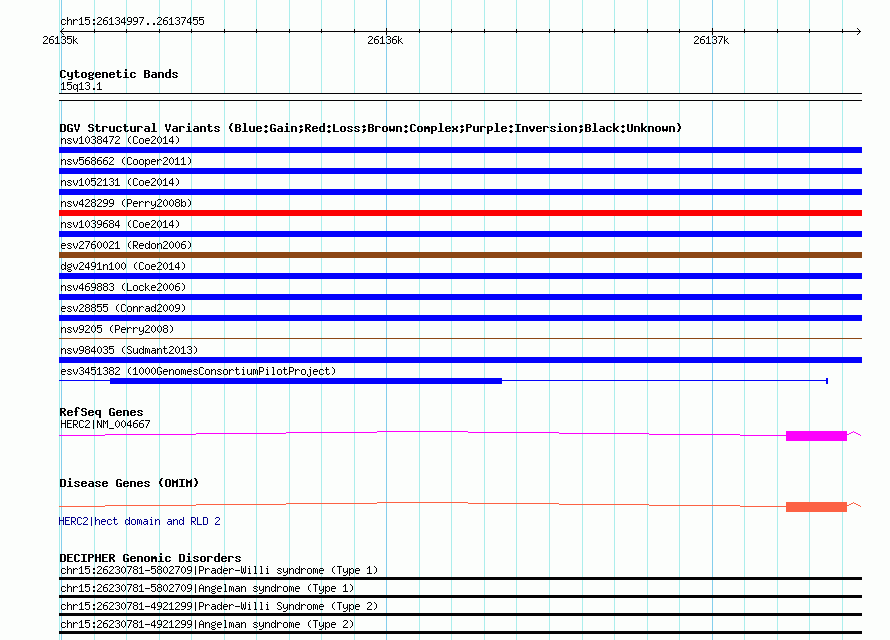Select the 26136k ruler position marker
The image size is (890, 640).
385,40
